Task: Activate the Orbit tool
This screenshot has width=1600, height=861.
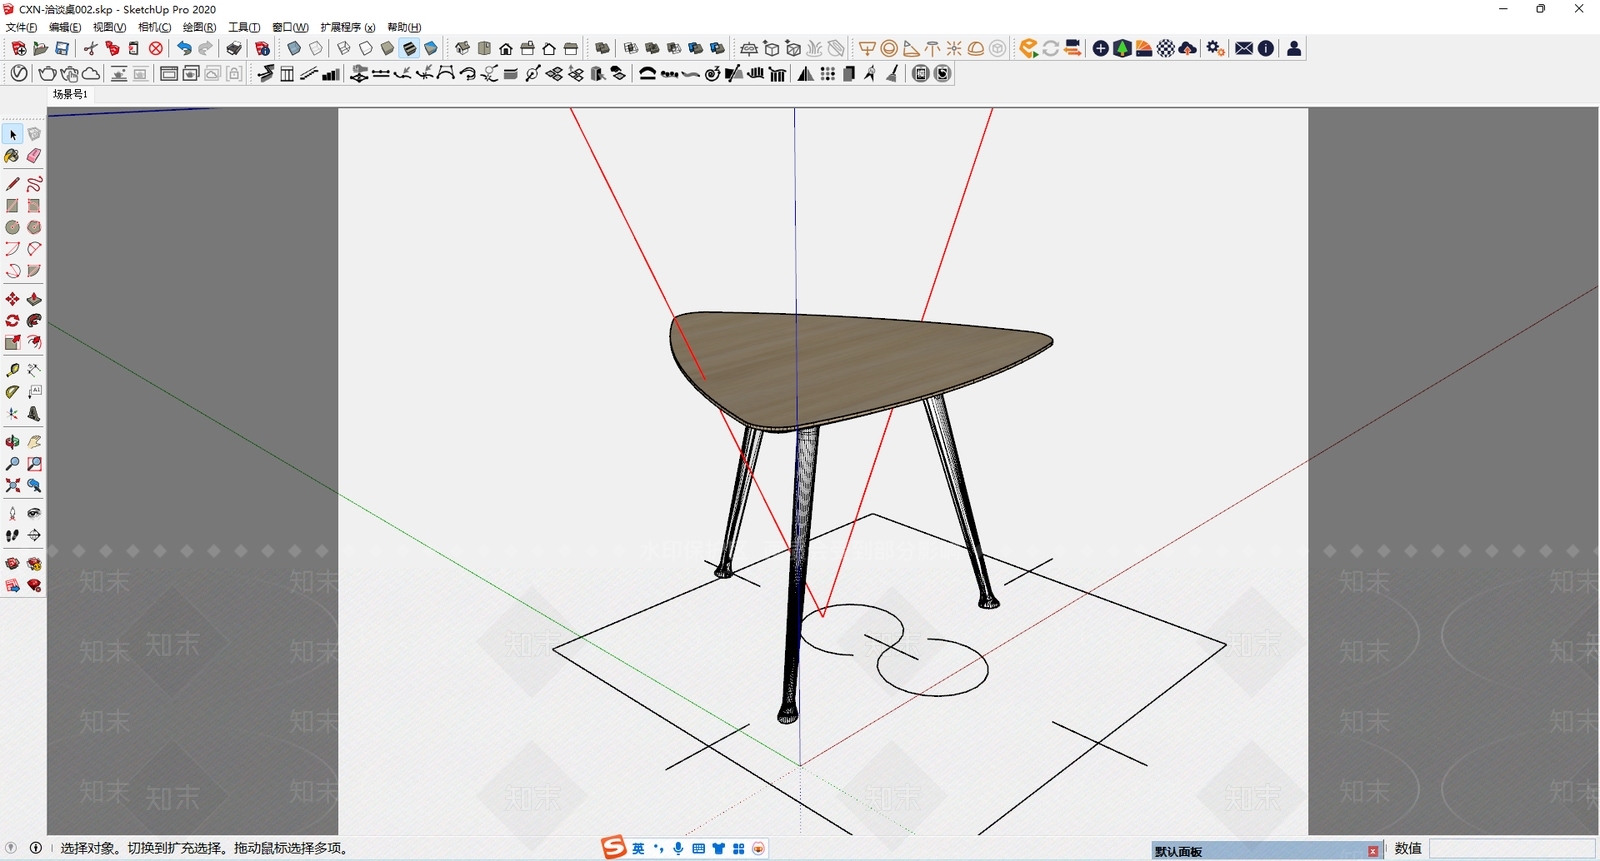Action: 13,442
